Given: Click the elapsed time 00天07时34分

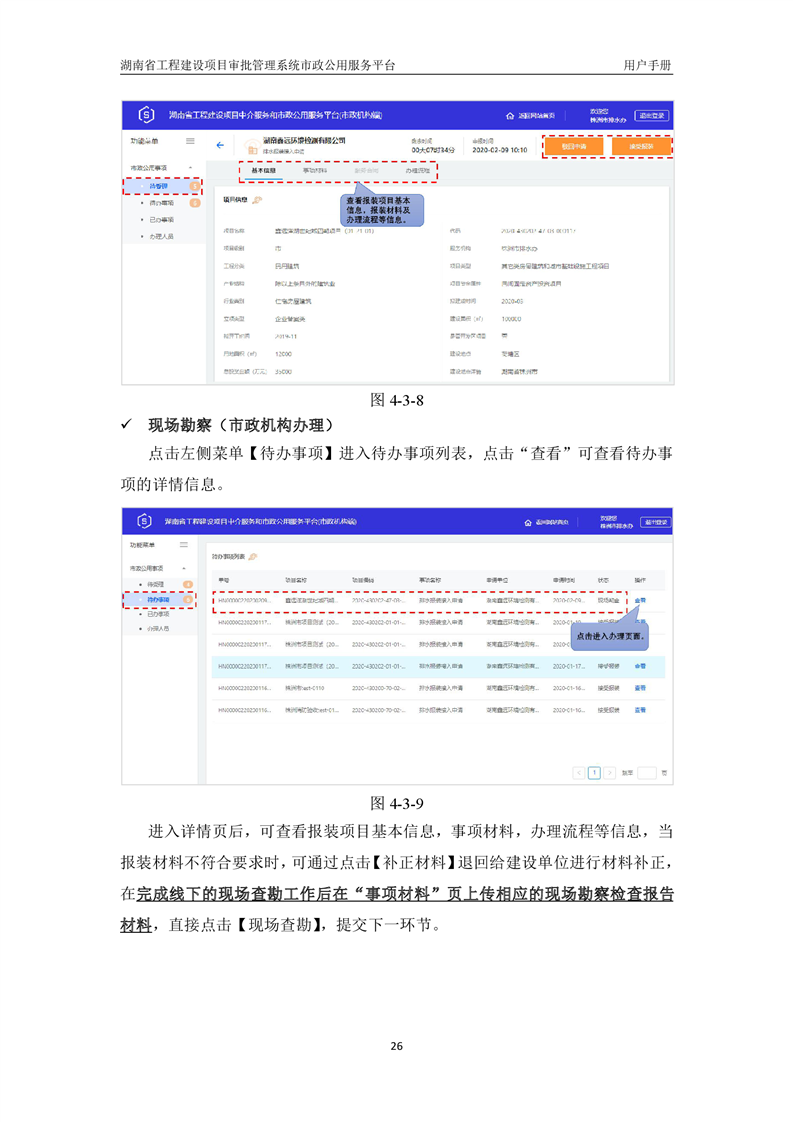Looking at the screenshot, I should point(433,150).
